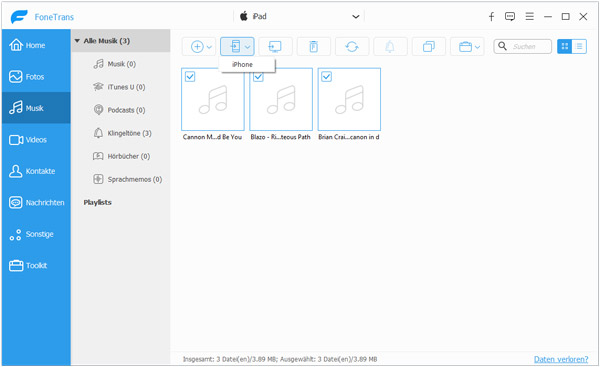Click the export to PC toolbar icon
The width and height of the screenshot is (600, 367).
pos(275,47)
